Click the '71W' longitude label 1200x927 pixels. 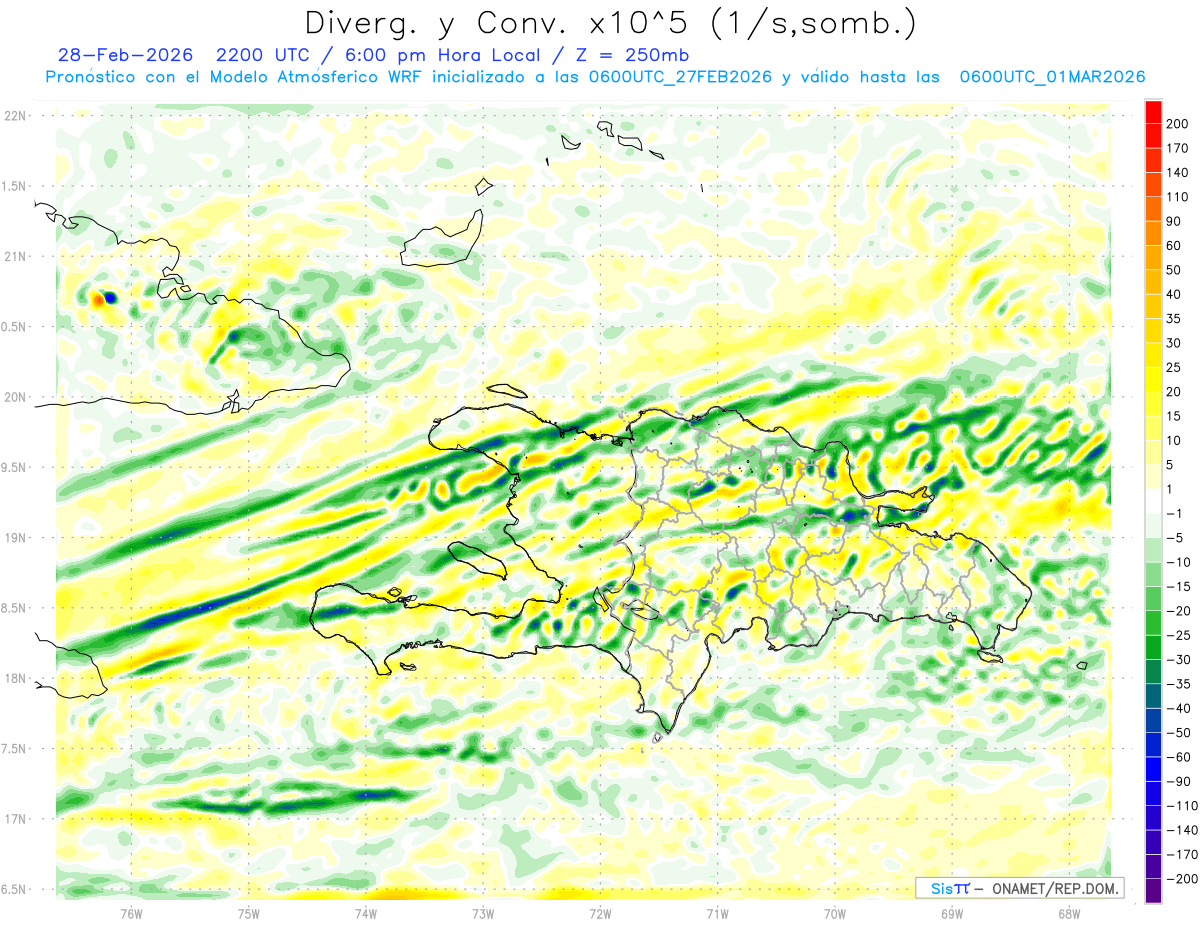717,913
